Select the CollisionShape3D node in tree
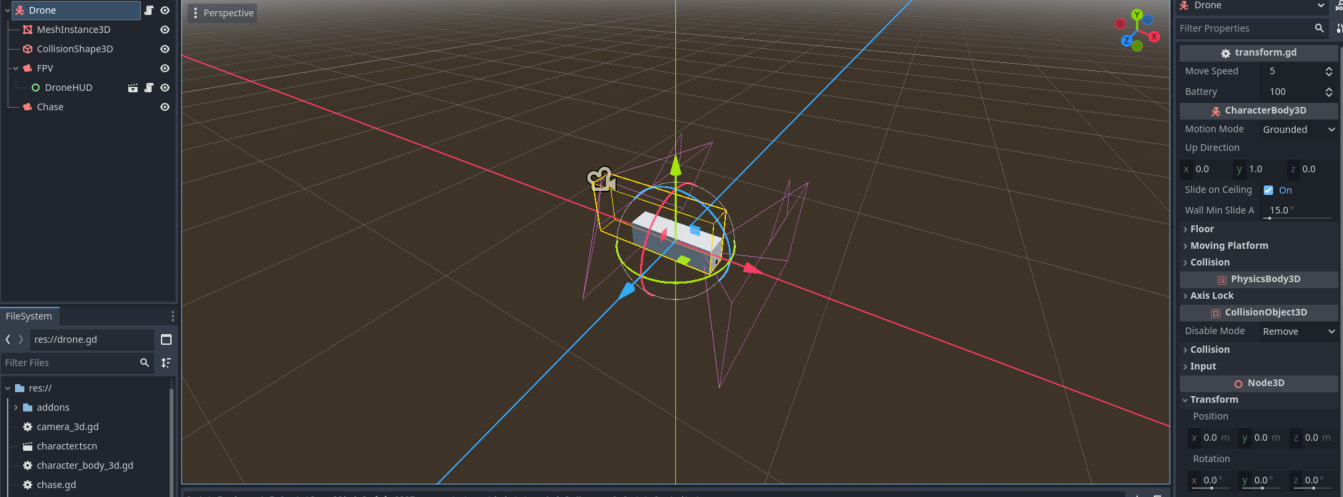The image size is (1343, 497). coord(75,49)
